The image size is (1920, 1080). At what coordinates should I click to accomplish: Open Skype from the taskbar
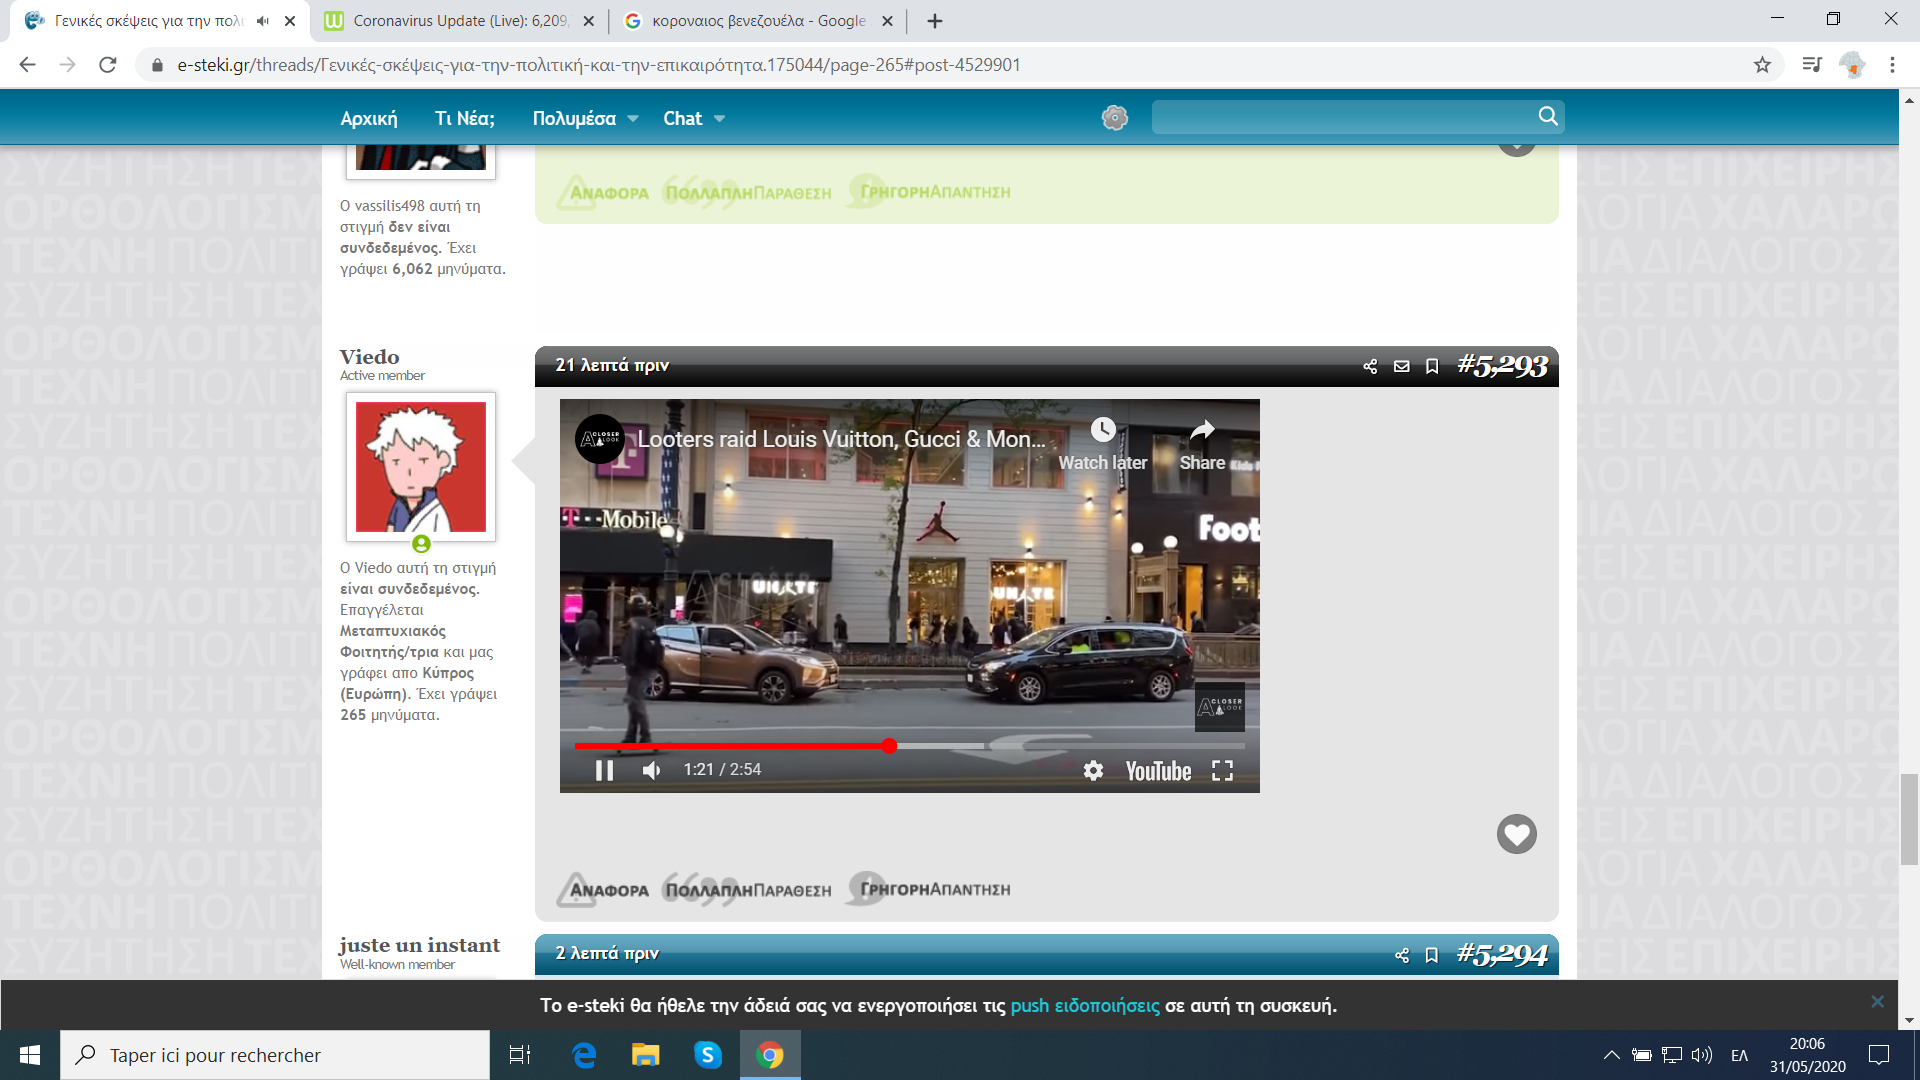[x=708, y=1055]
